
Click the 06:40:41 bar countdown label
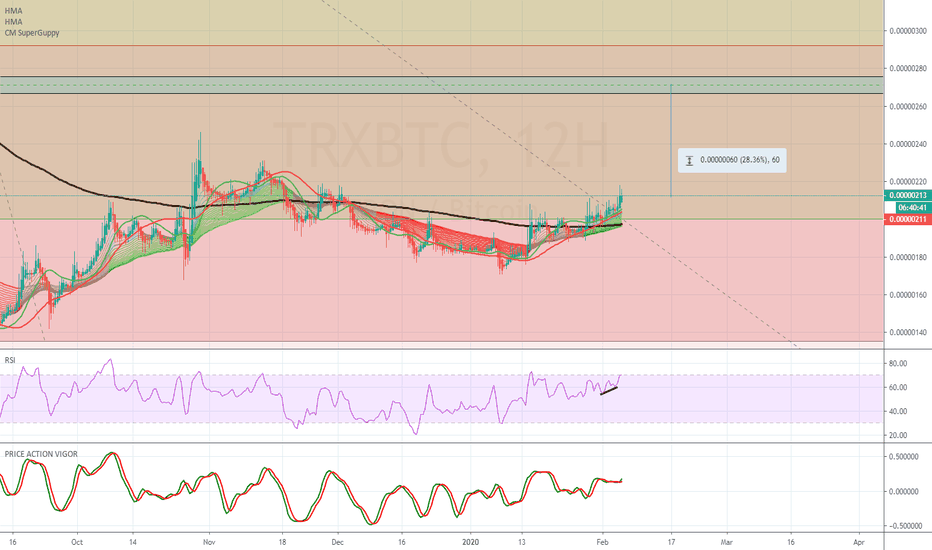coord(913,208)
